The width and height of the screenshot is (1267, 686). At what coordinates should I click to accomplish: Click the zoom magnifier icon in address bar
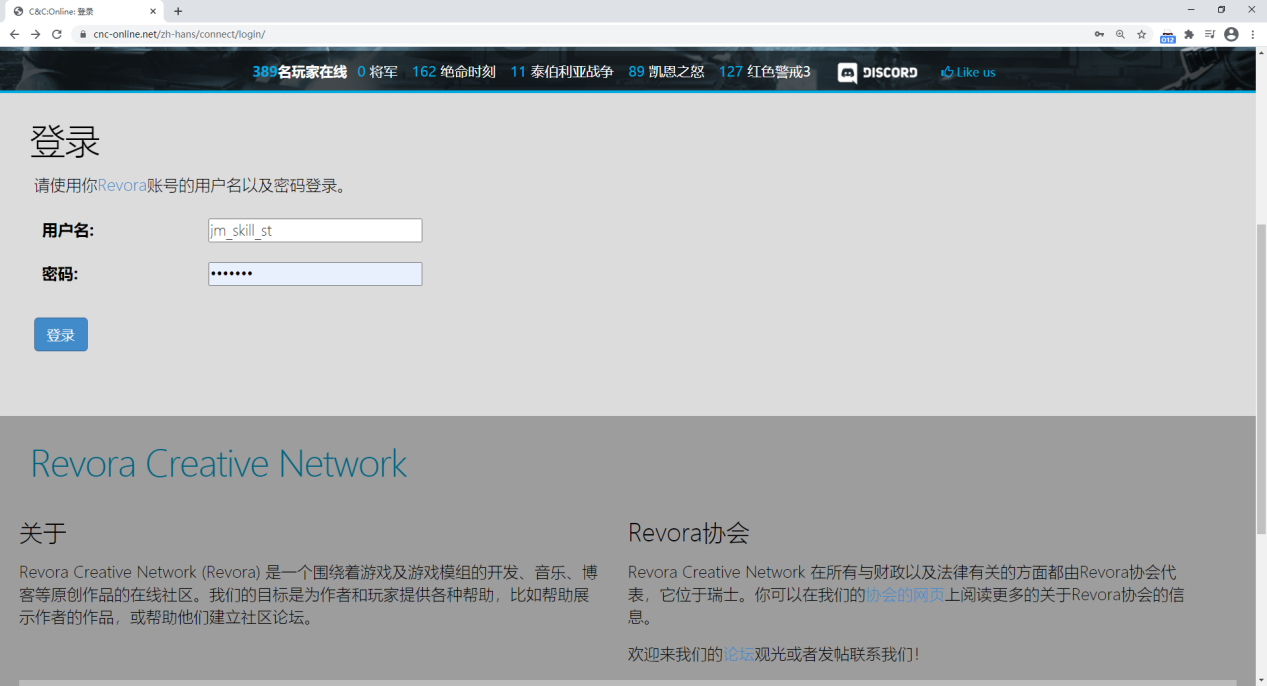pos(1120,34)
